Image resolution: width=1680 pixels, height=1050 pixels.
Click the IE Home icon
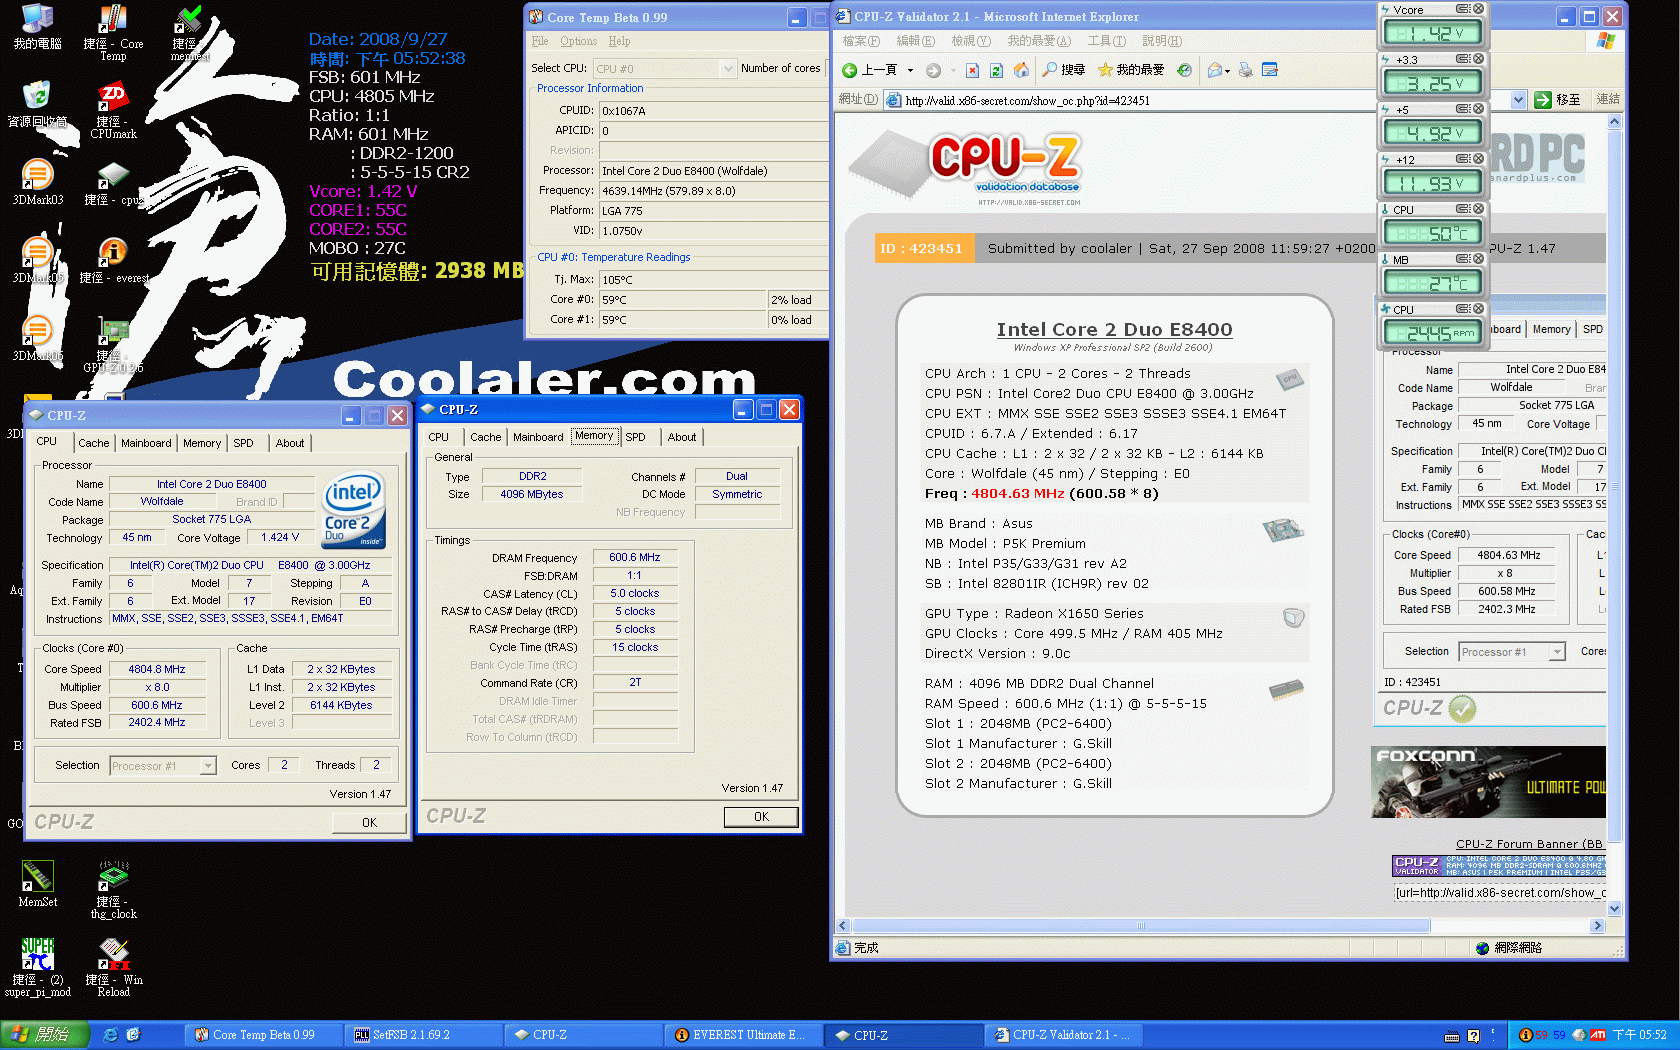tap(1021, 70)
